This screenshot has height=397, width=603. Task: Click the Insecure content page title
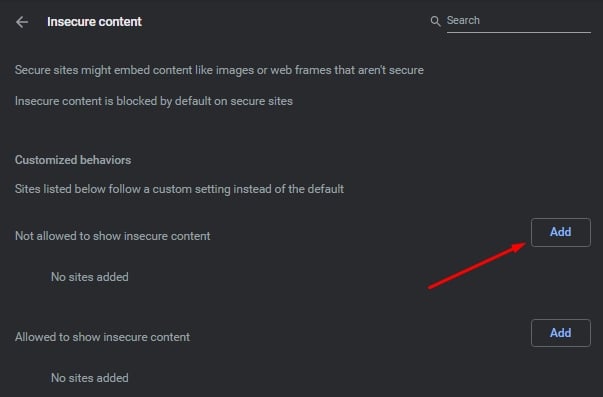click(95, 22)
